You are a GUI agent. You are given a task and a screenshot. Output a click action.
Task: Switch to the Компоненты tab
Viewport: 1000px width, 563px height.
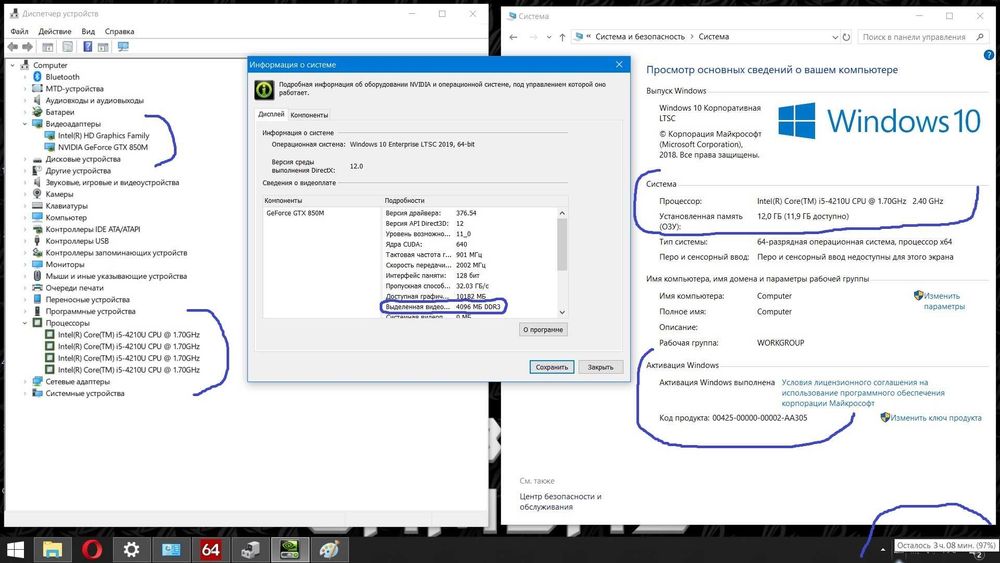pyautogui.click(x=309, y=115)
